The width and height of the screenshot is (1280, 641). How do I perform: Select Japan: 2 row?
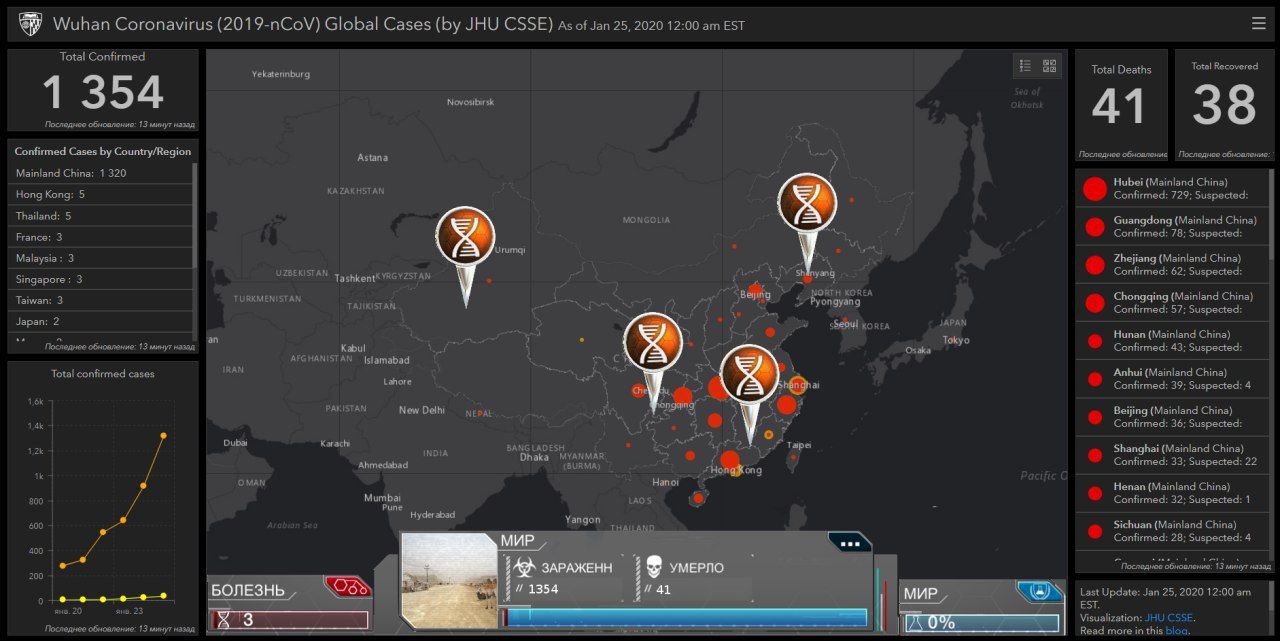coord(101,321)
